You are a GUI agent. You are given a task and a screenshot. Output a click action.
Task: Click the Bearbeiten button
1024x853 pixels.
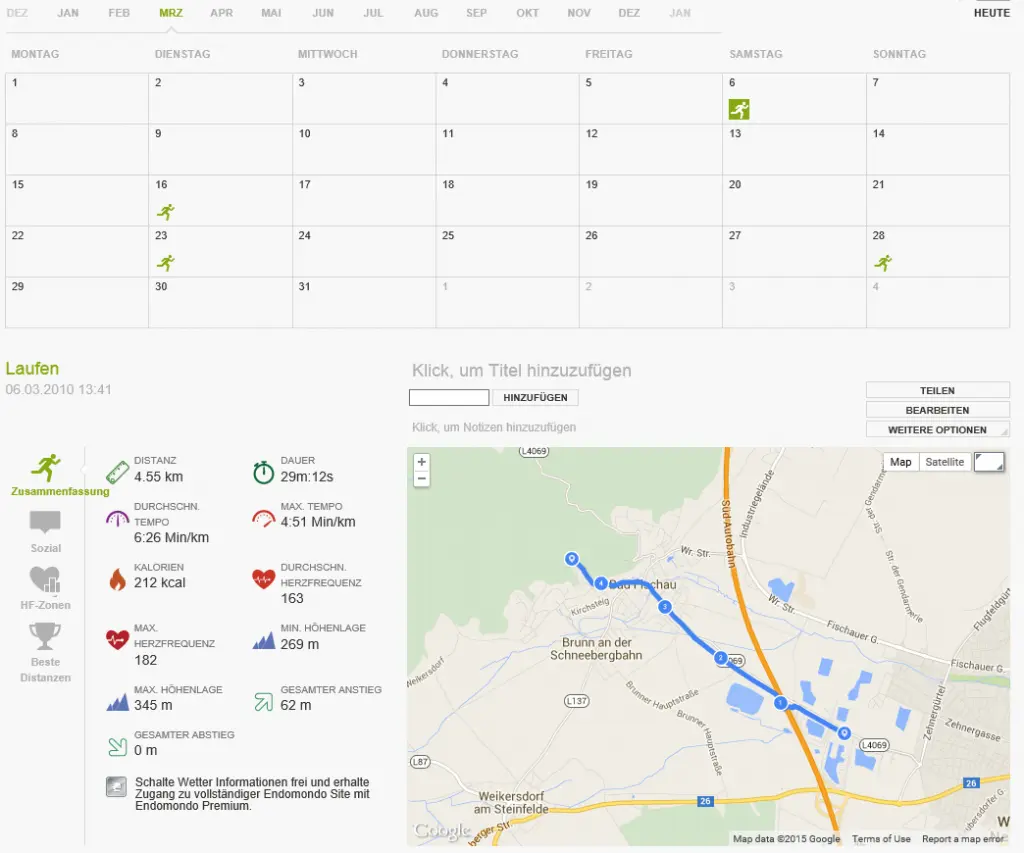[937, 410]
